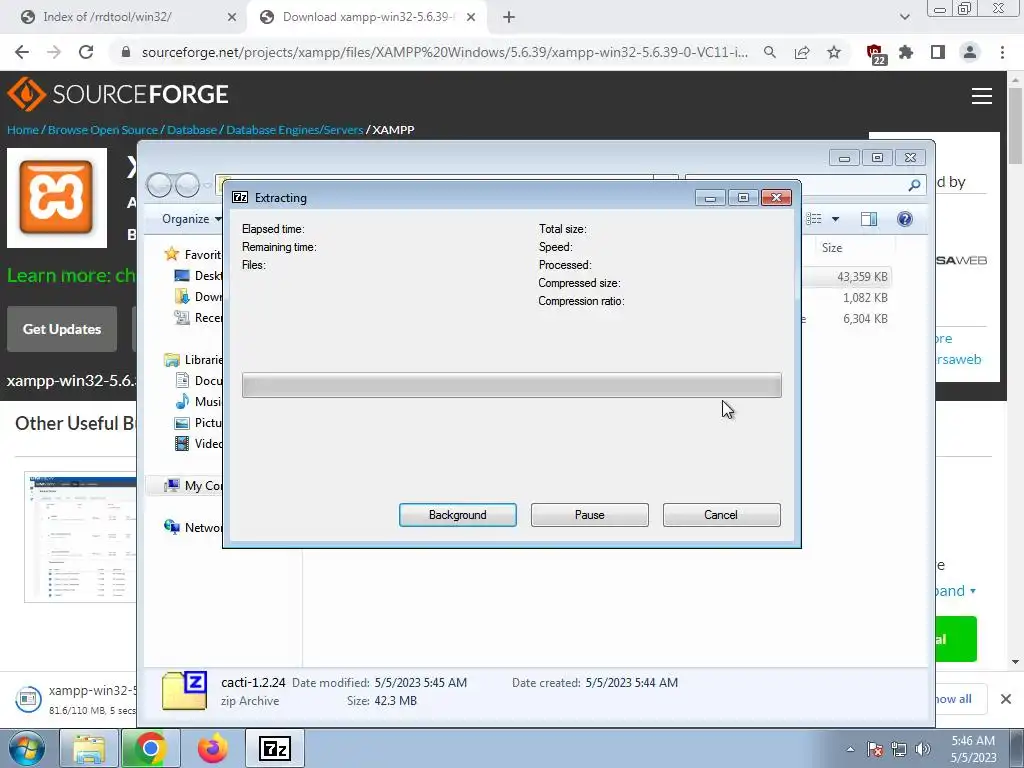Viewport: 1024px width, 768px height.
Task: Bookmark page with the star icon
Action: [834, 52]
